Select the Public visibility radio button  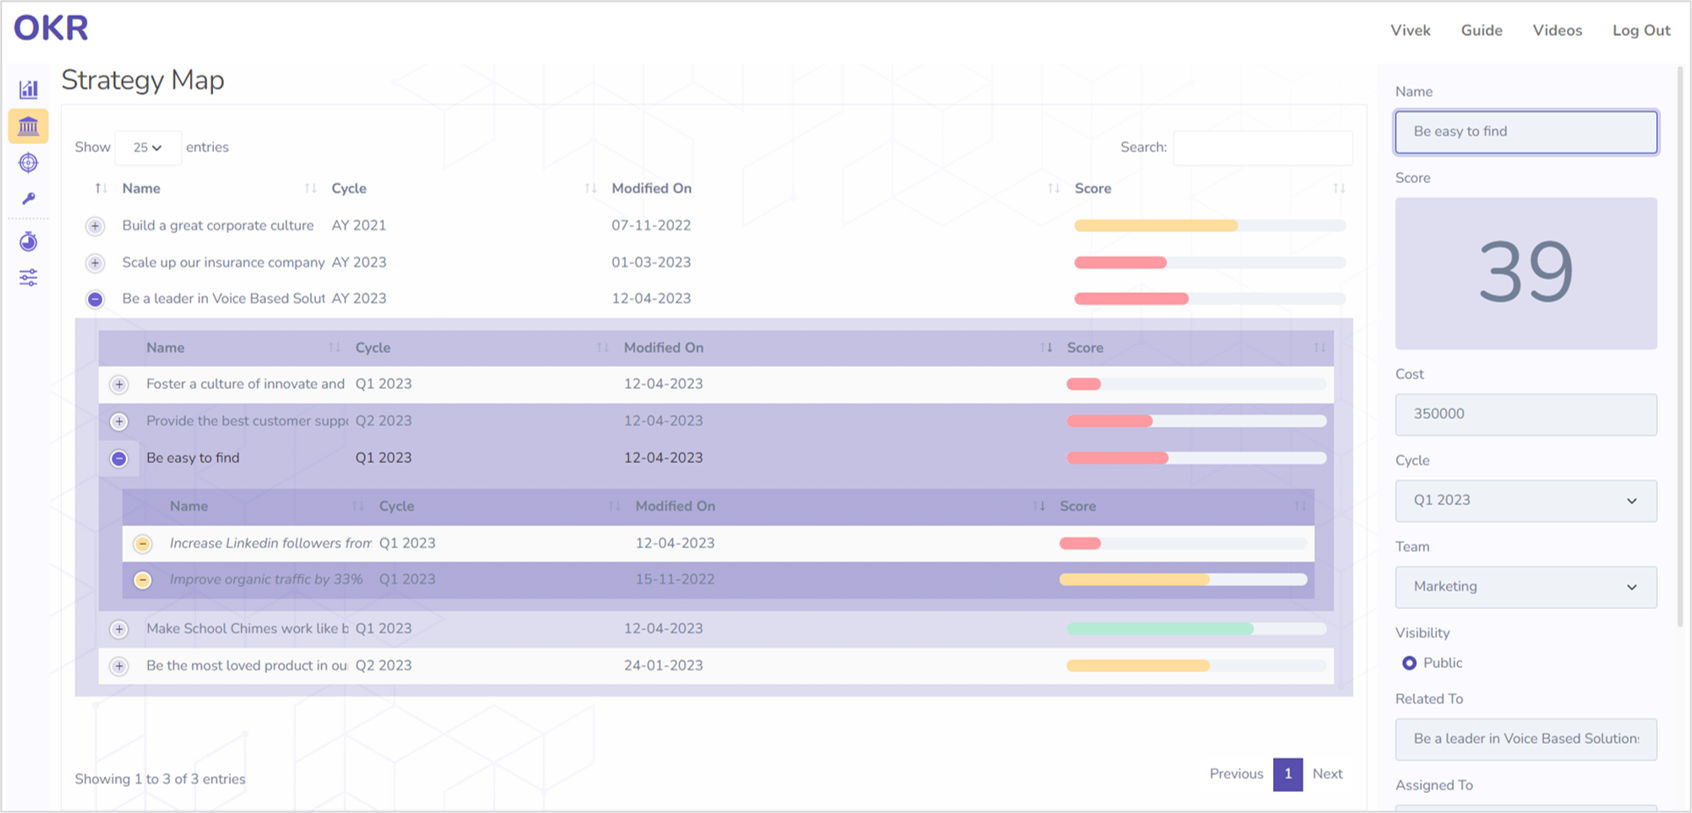(x=1409, y=663)
